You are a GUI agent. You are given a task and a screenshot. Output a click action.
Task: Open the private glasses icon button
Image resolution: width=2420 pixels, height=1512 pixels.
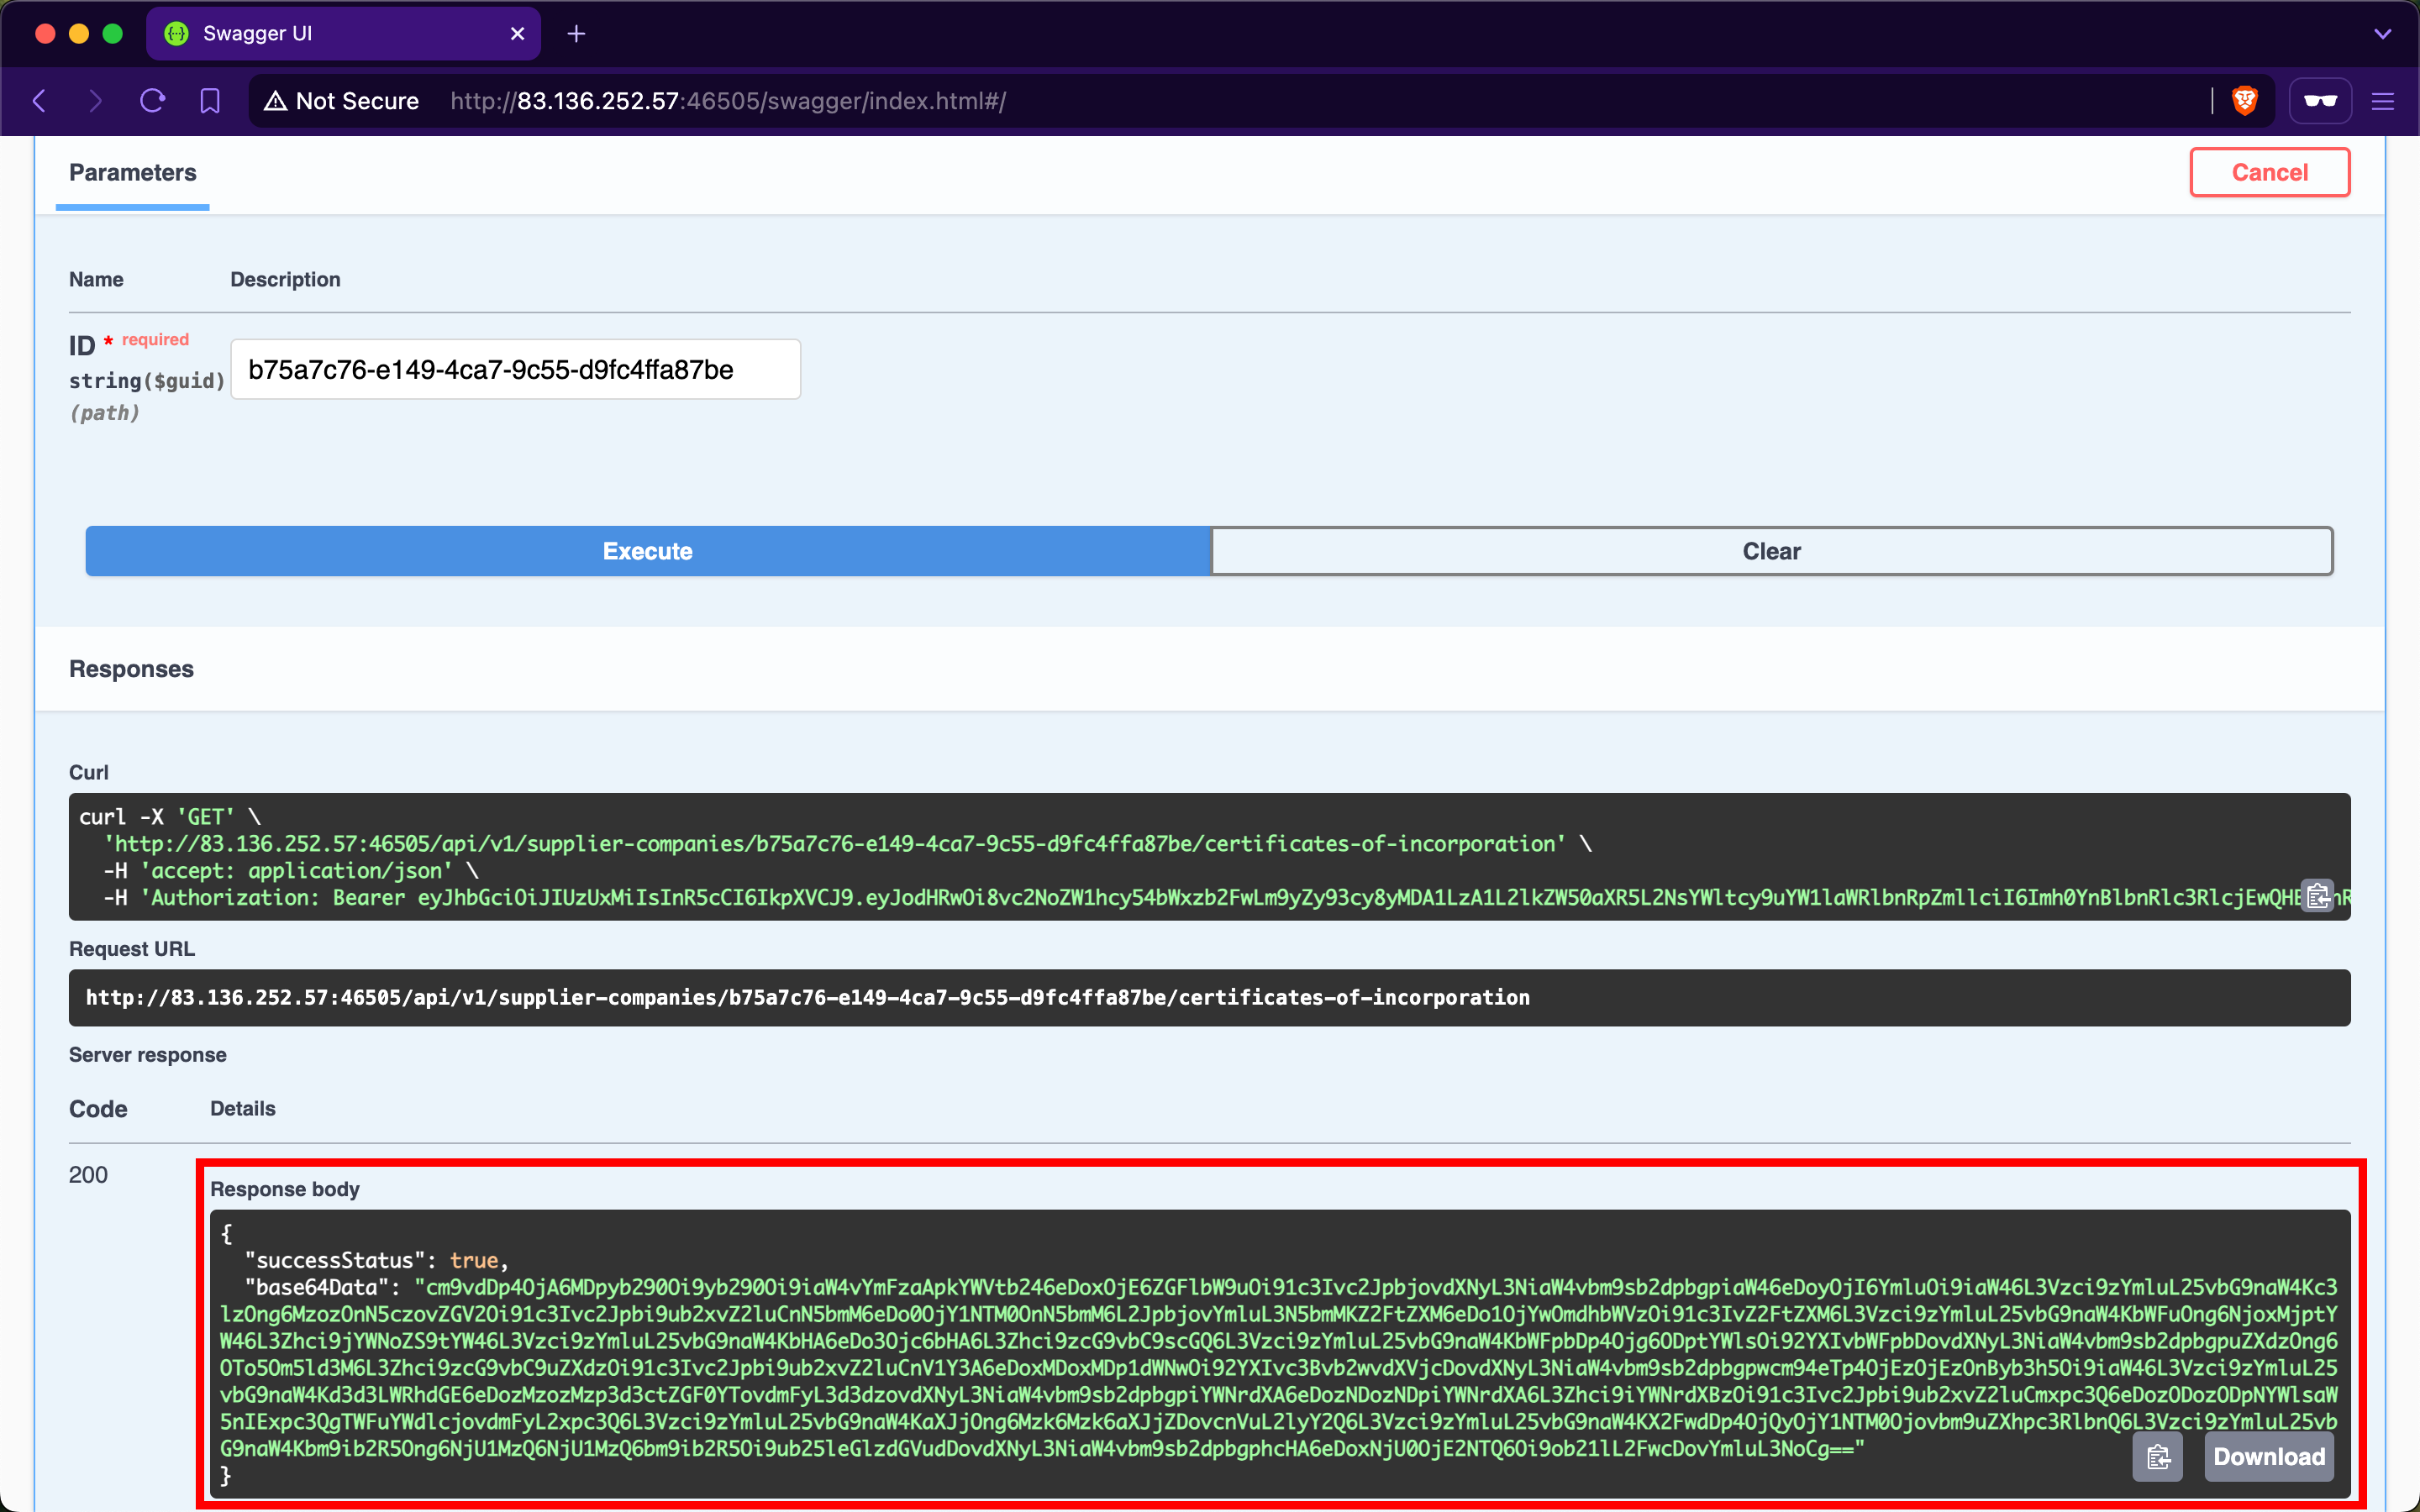(x=2320, y=101)
